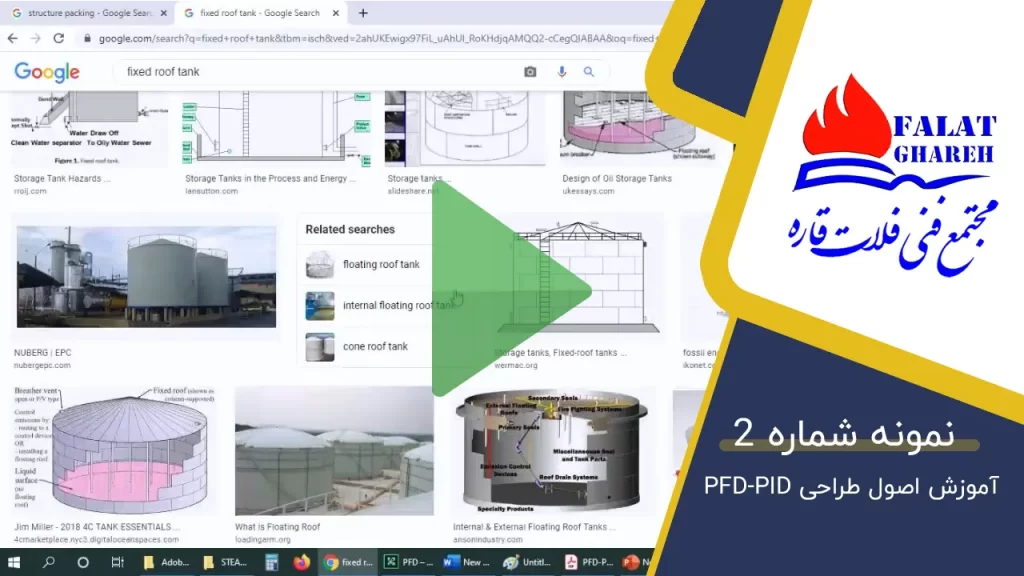The height and width of the screenshot is (576, 1024).
Task: Open the Adob... folder in the taskbar
Action: point(166,562)
